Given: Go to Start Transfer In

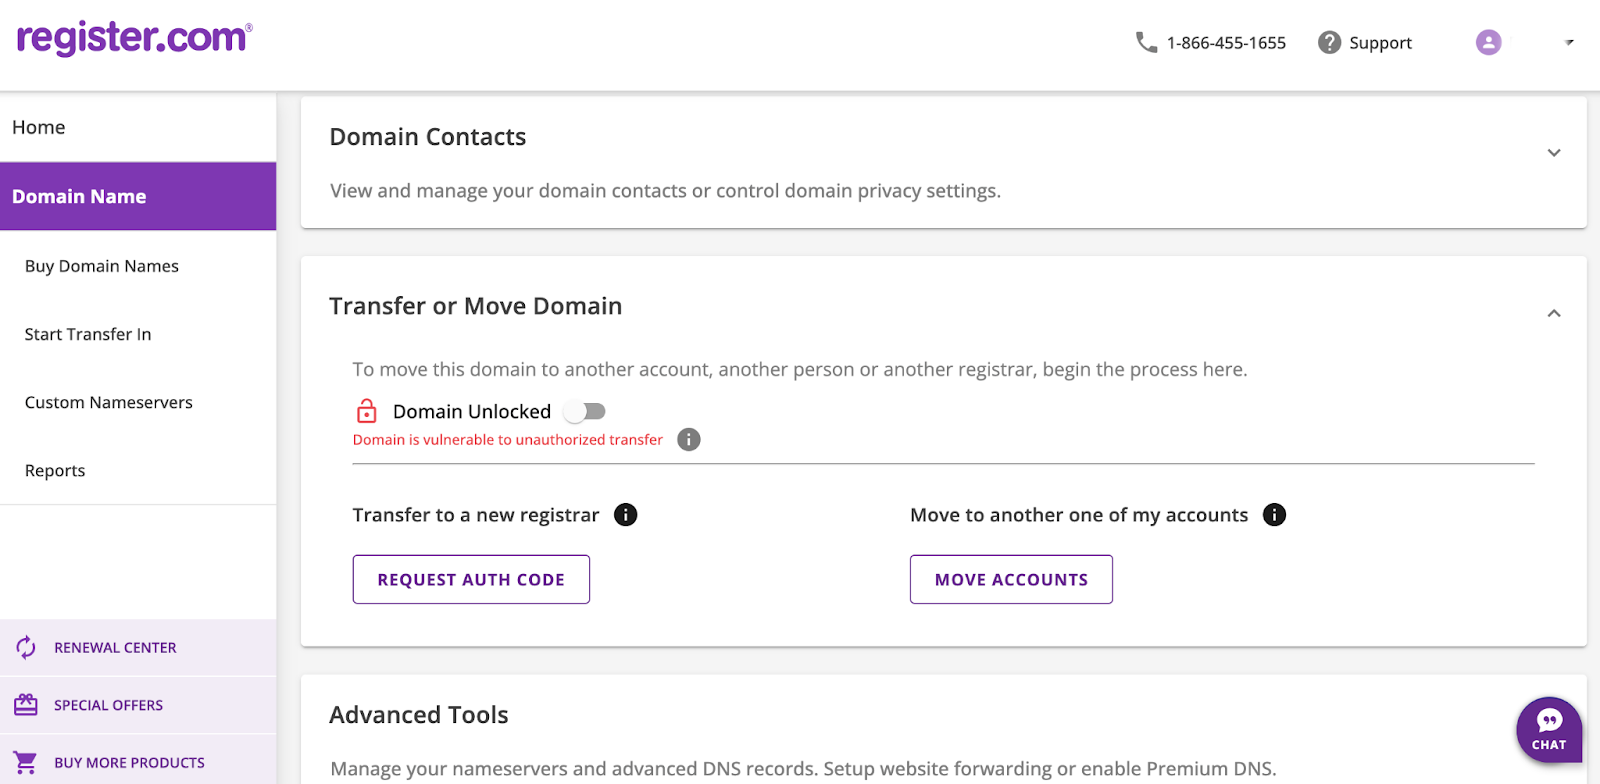Looking at the screenshot, I should coord(88,334).
